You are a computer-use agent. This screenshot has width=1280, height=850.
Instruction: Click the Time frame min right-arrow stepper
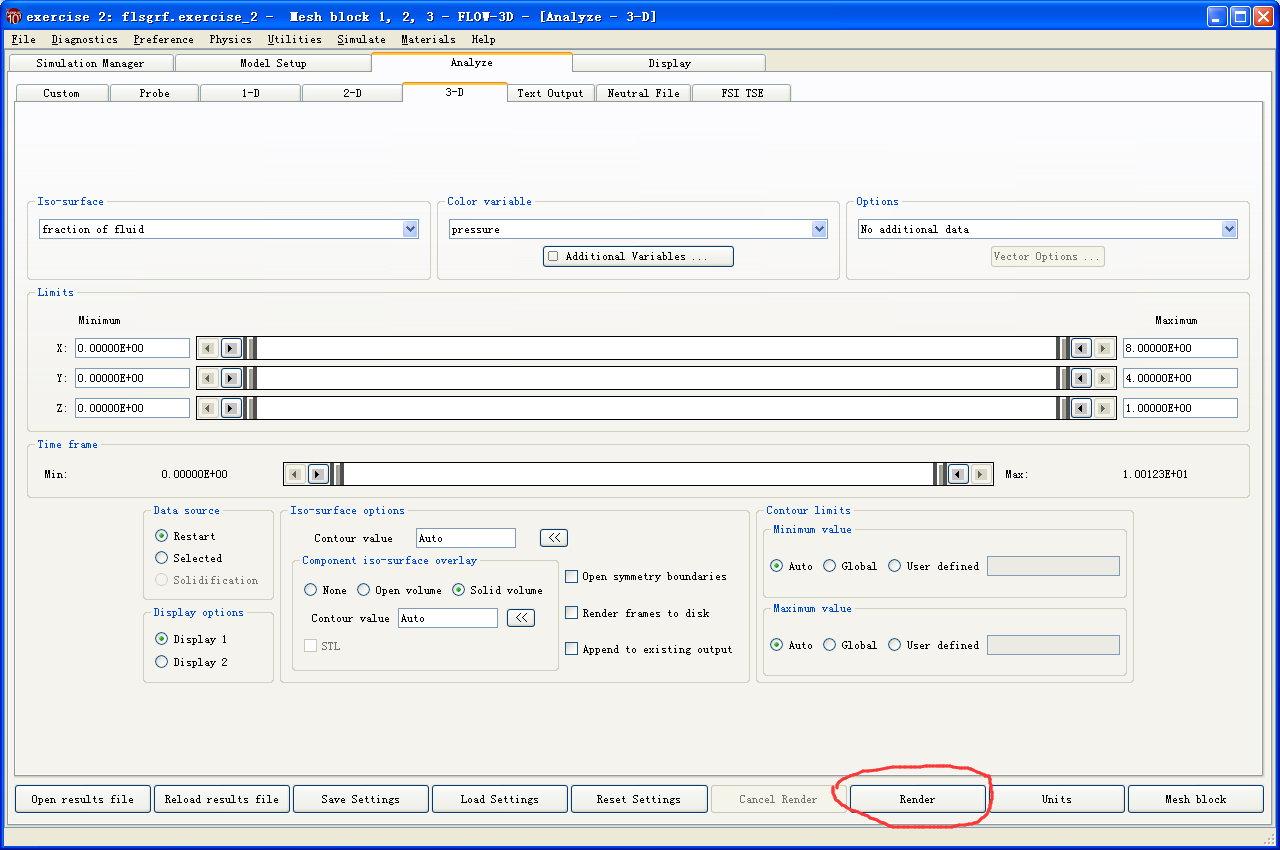coord(318,474)
